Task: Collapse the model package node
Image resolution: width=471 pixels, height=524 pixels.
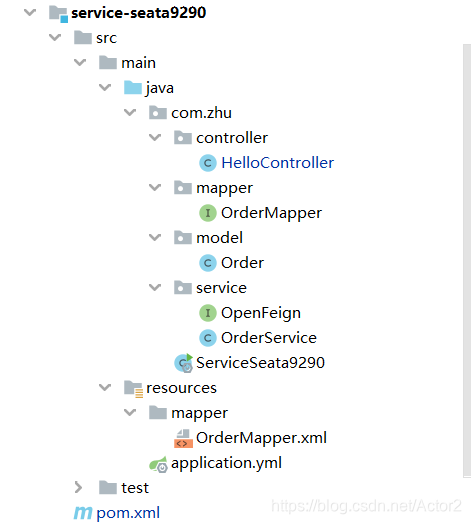Action: [x=155, y=238]
